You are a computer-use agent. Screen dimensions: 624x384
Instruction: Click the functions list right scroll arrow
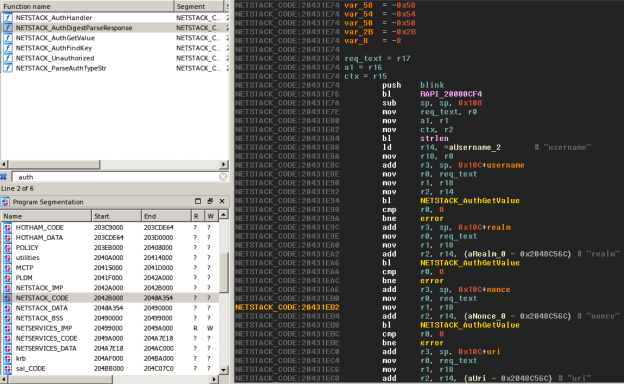(224, 164)
